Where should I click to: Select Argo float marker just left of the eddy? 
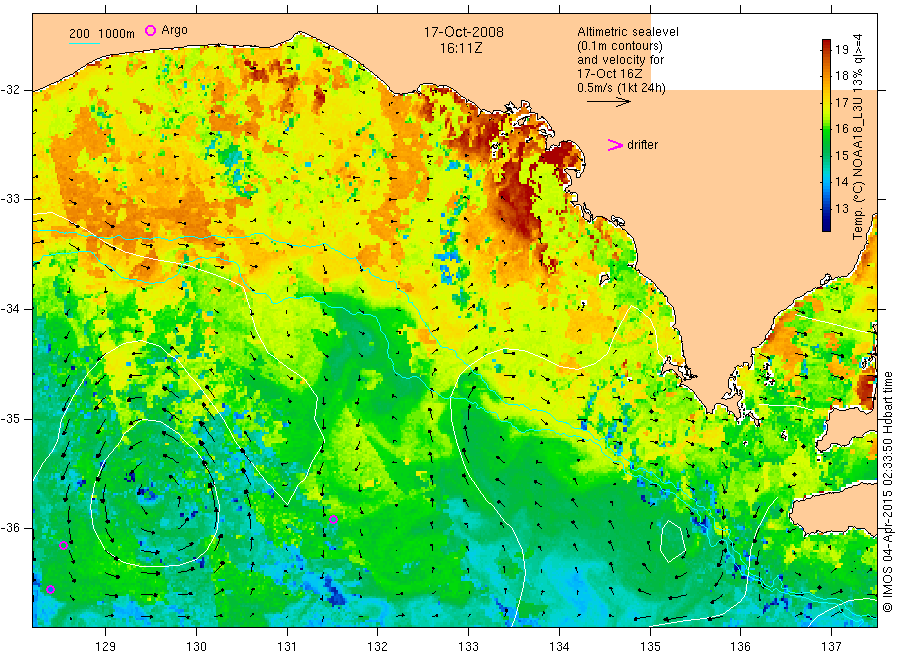64,545
